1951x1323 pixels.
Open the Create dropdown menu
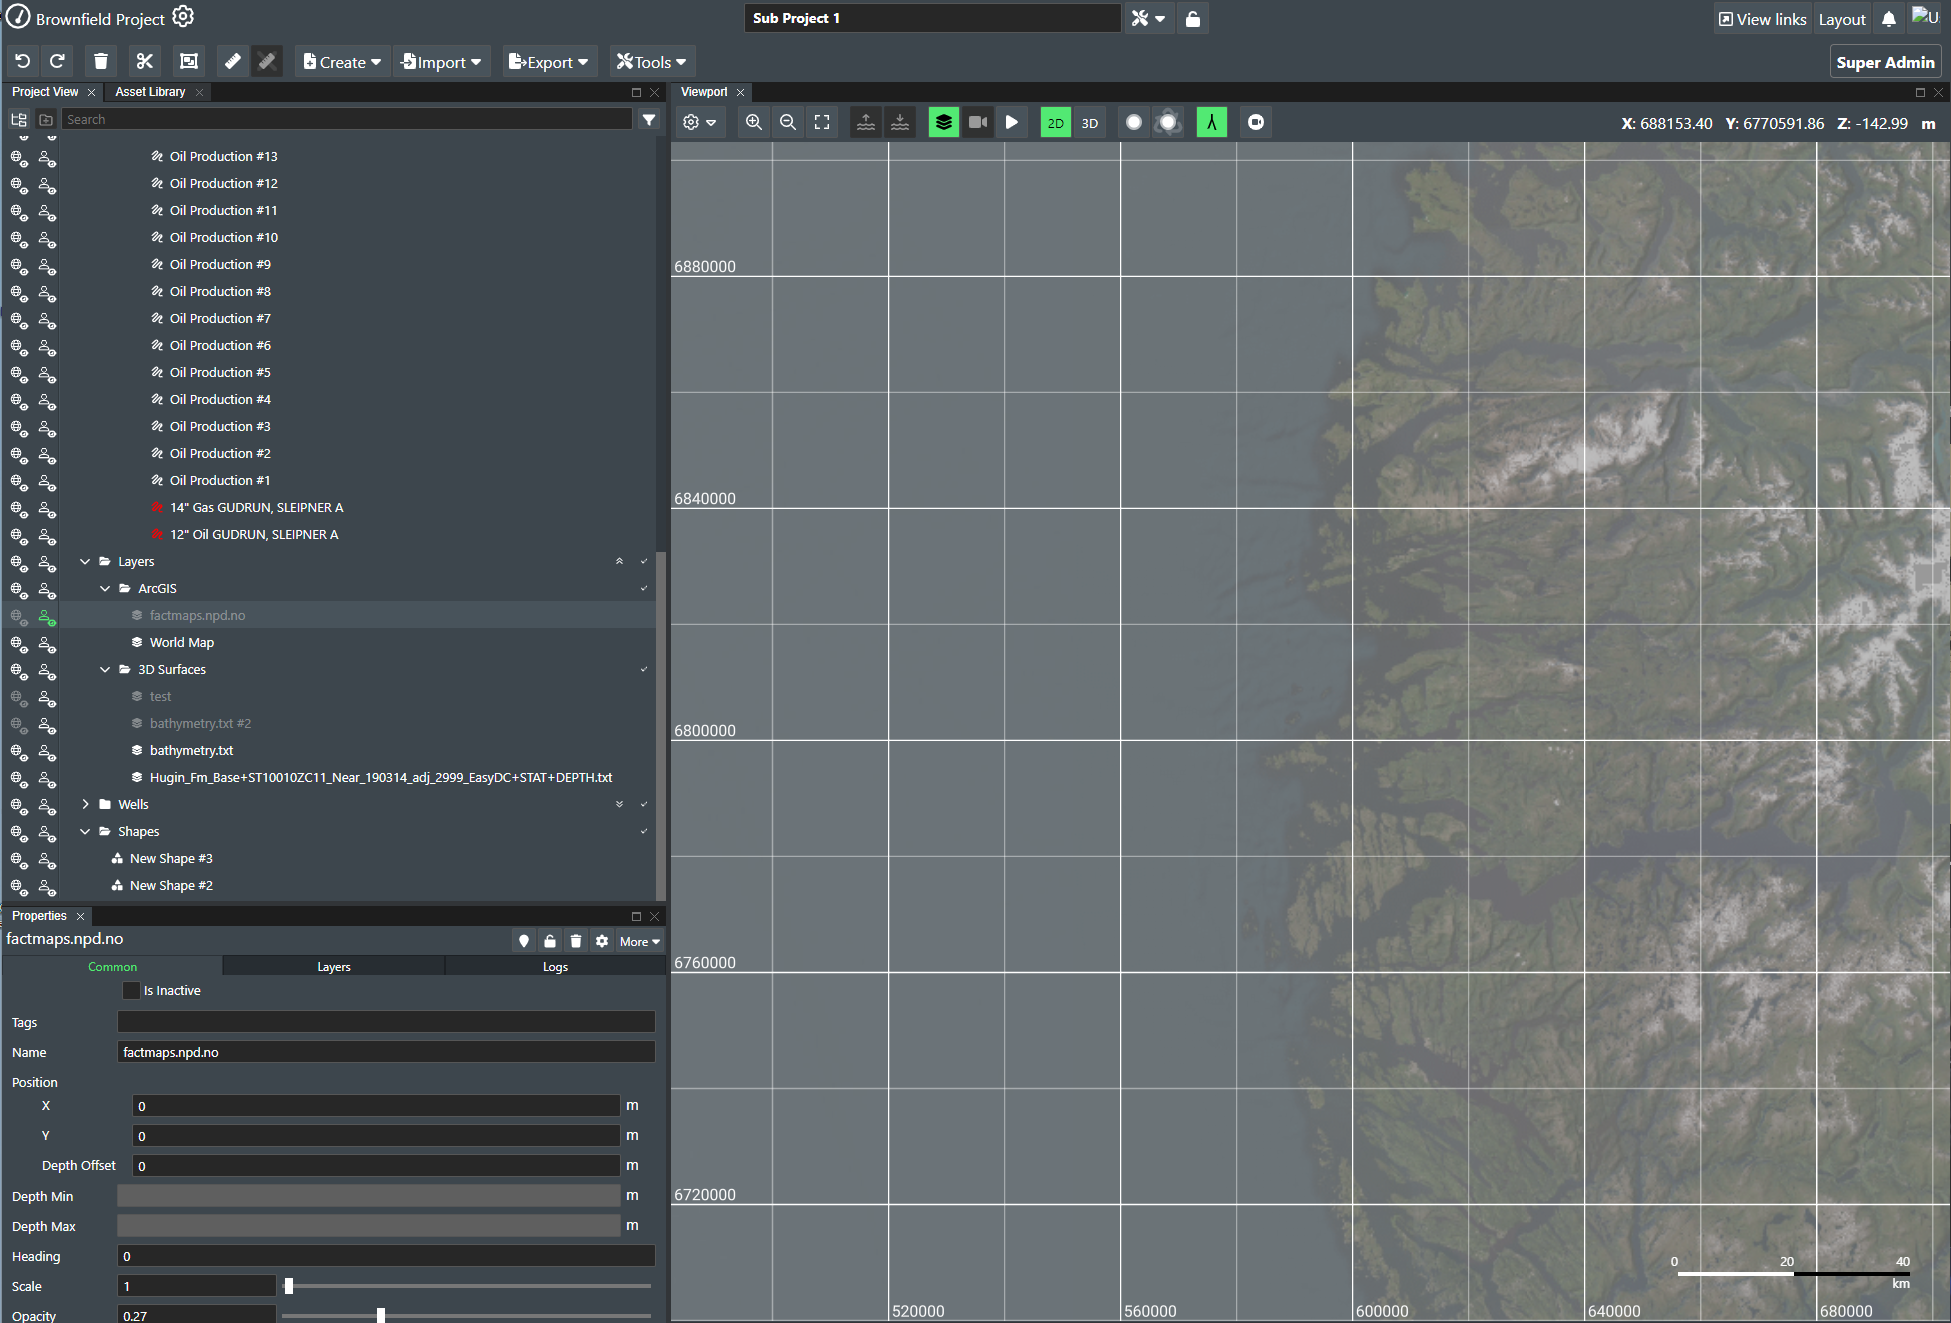(x=342, y=62)
